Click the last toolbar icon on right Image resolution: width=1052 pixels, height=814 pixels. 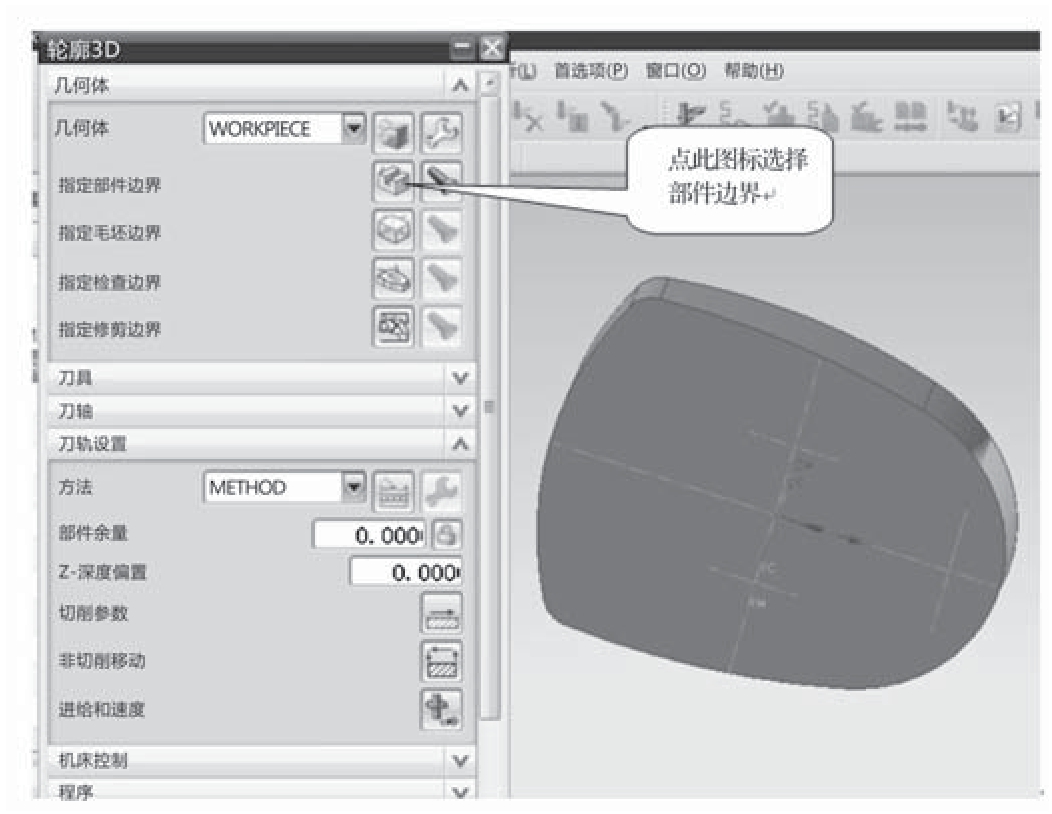pos(1007,115)
